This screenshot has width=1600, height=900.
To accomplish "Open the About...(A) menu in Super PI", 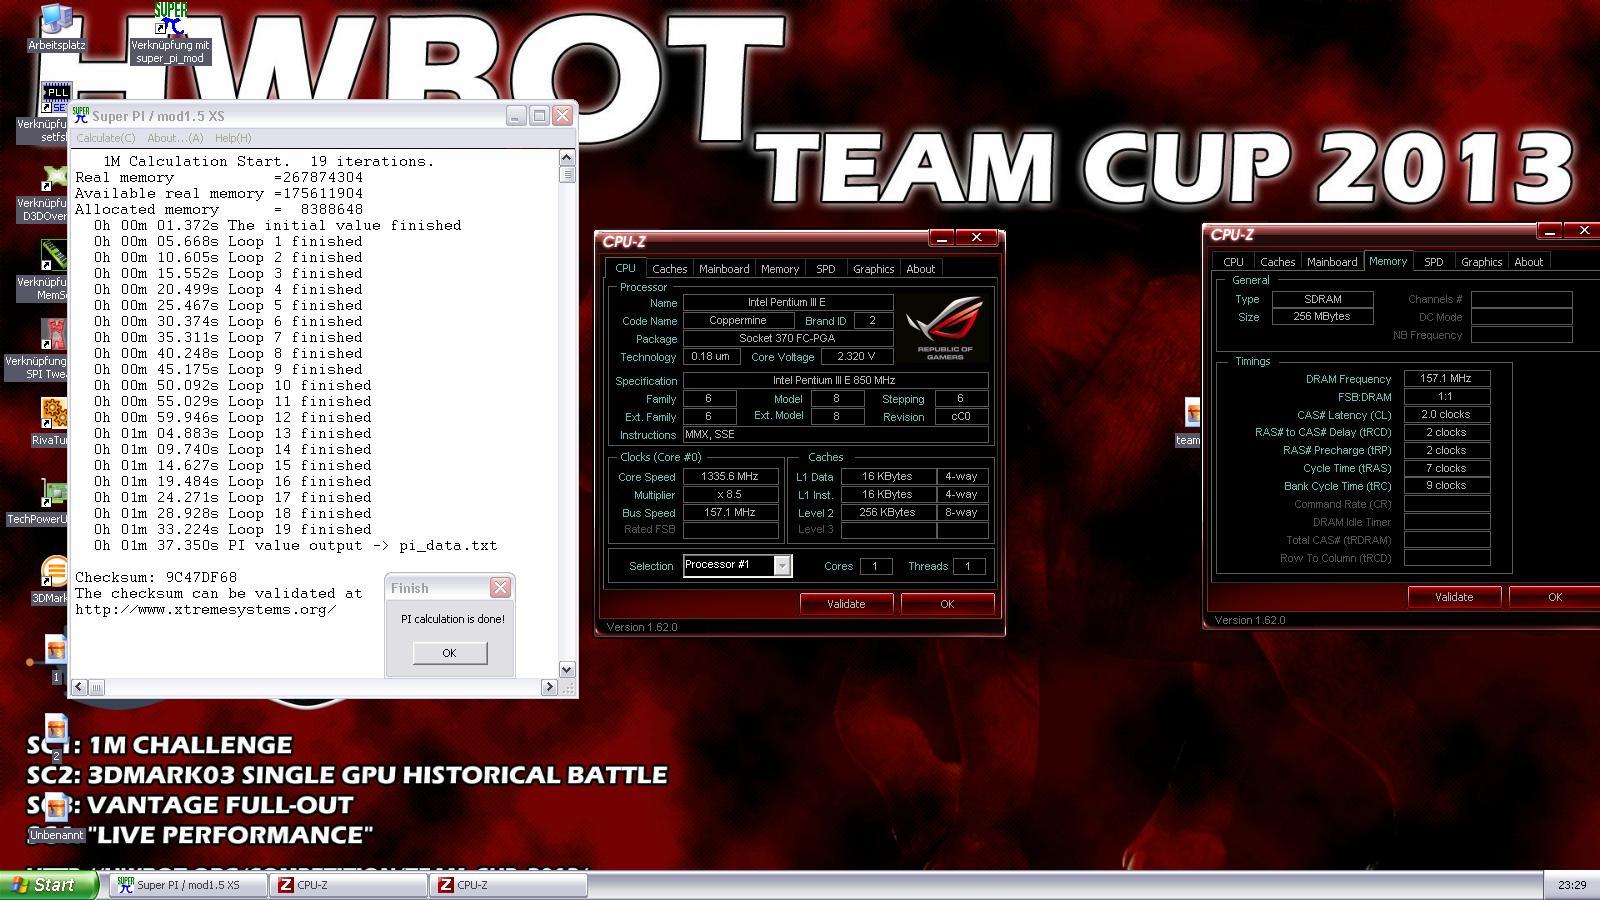I will [175, 138].
